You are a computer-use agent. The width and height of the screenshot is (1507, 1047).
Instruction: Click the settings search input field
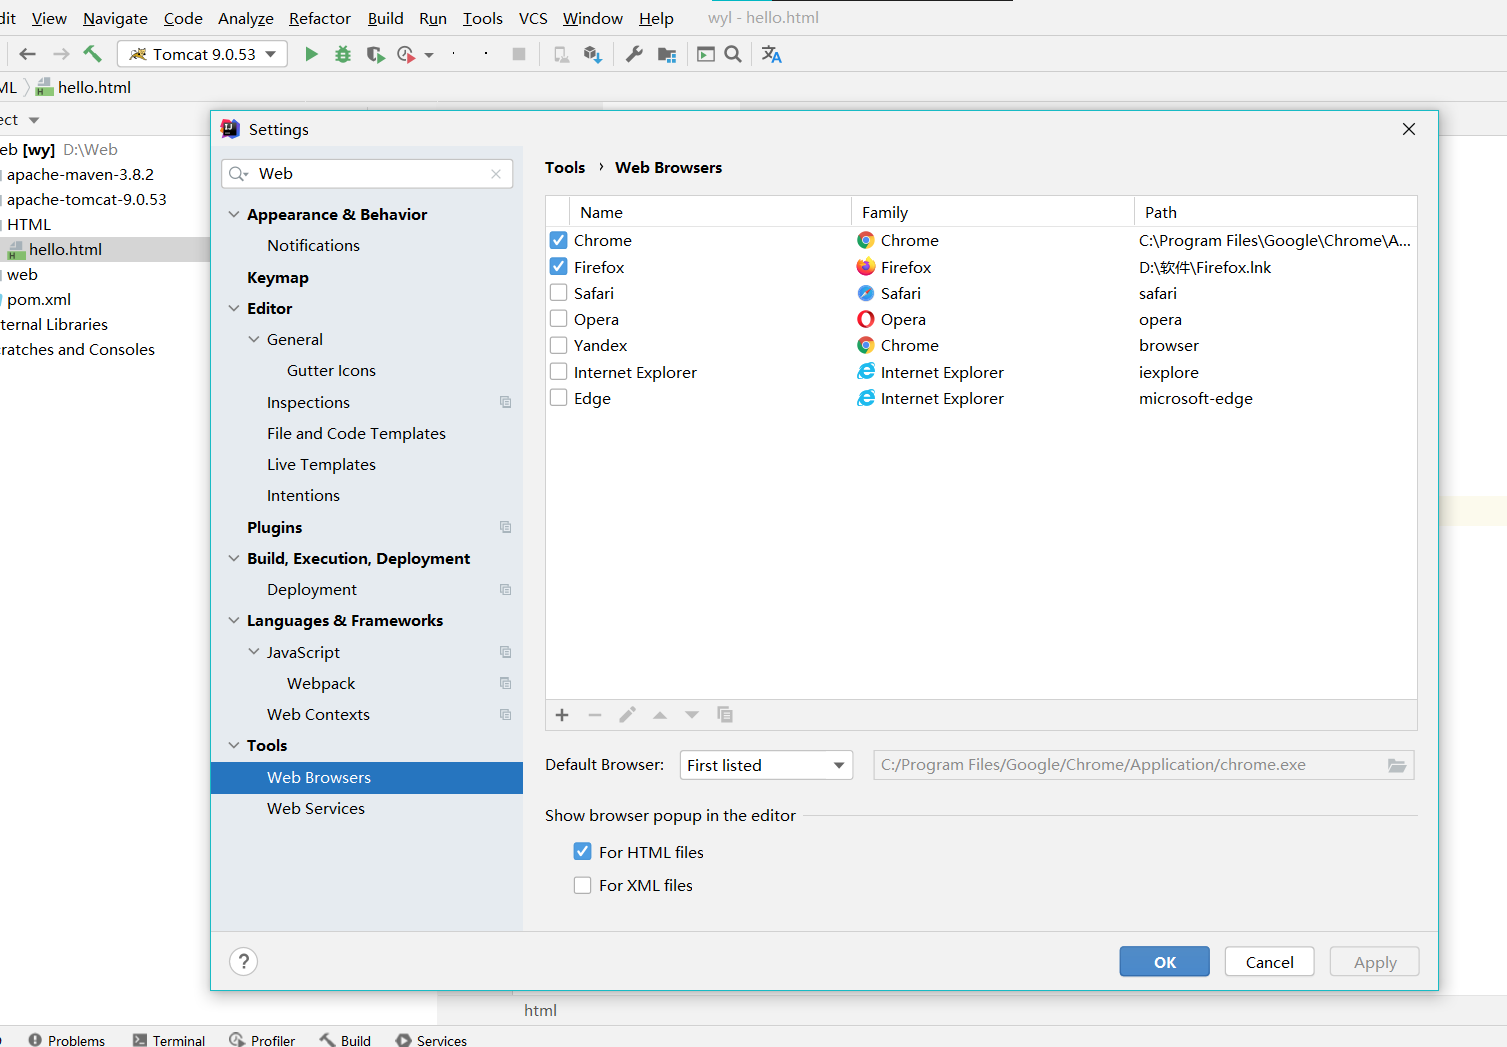[367, 174]
